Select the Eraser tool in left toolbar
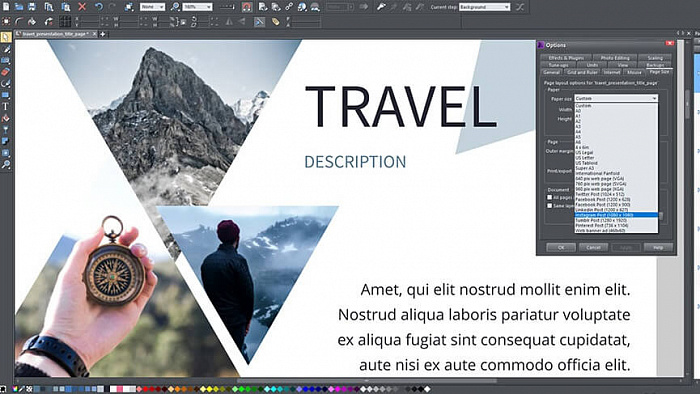This screenshot has height=394, width=700. coord(6,72)
